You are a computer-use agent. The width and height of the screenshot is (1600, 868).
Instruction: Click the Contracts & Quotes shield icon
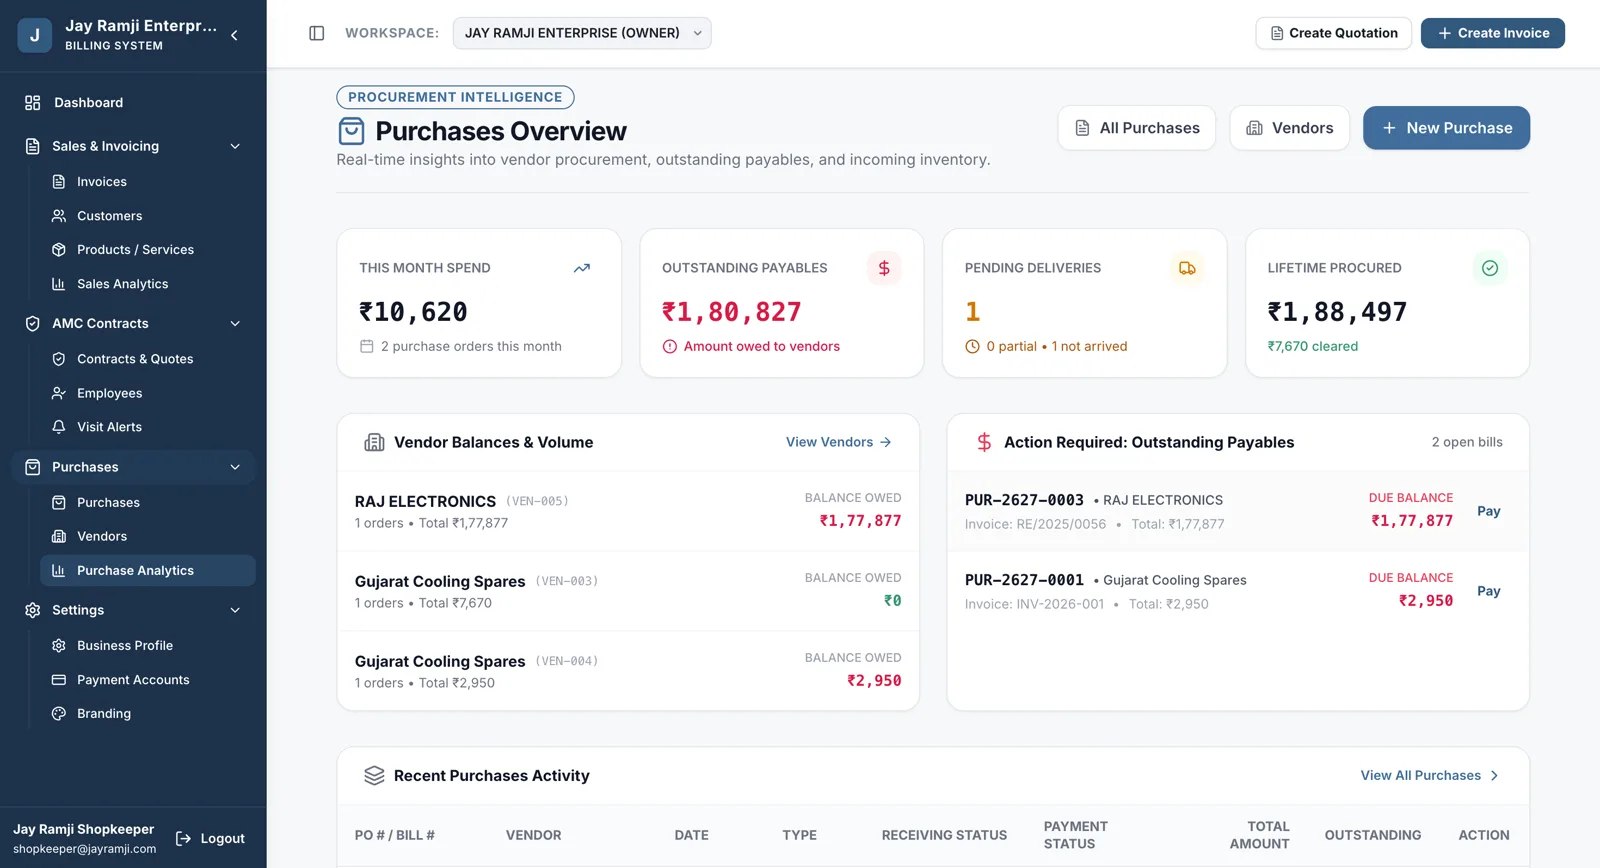pyautogui.click(x=59, y=359)
